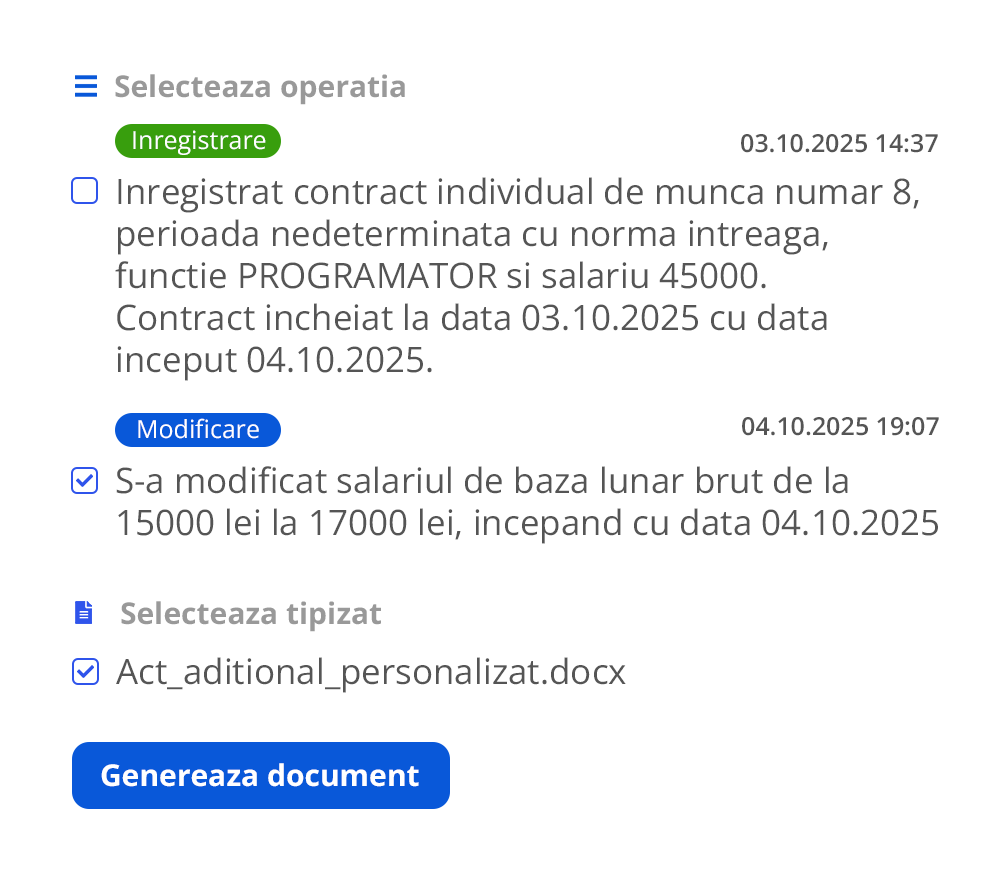
Task: Click the Selecteaza tipizat heading
Action: pyautogui.click(x=251, y=613)
